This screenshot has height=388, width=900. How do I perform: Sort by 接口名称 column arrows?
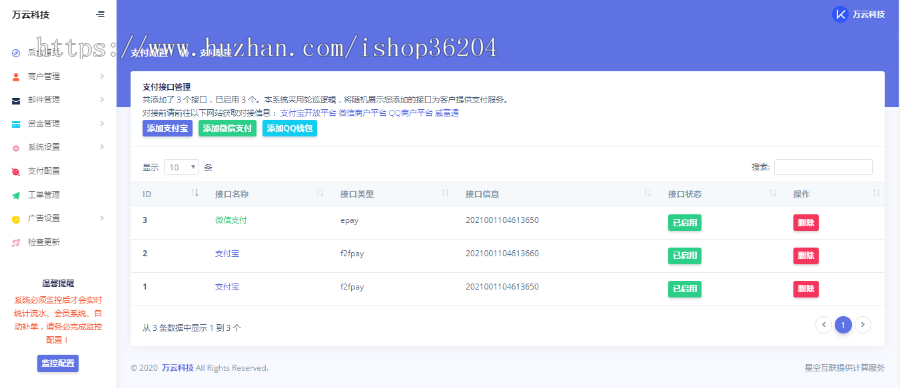(320, 193)
